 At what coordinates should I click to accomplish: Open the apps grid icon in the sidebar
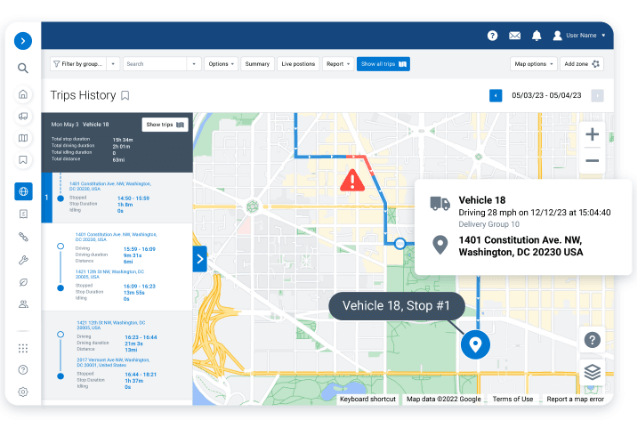(x=23, y=348)
